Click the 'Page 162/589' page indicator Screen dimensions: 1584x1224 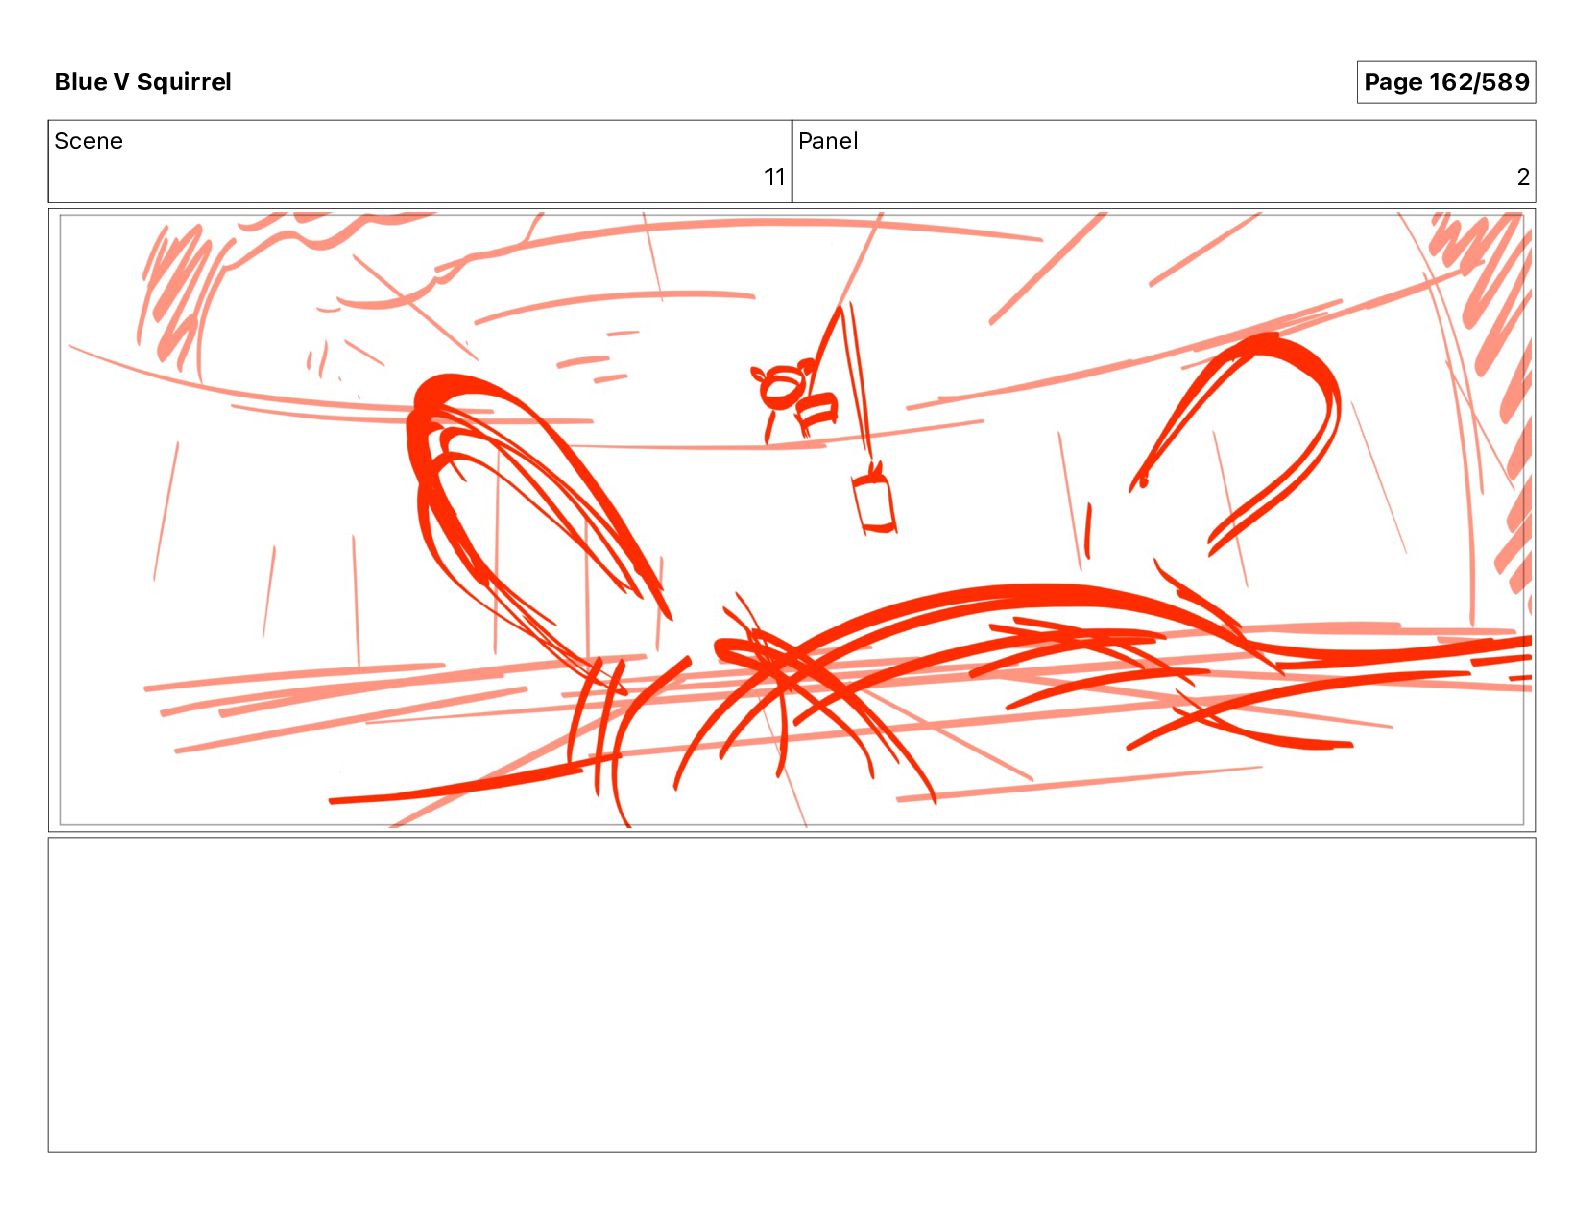[1446, 82]
